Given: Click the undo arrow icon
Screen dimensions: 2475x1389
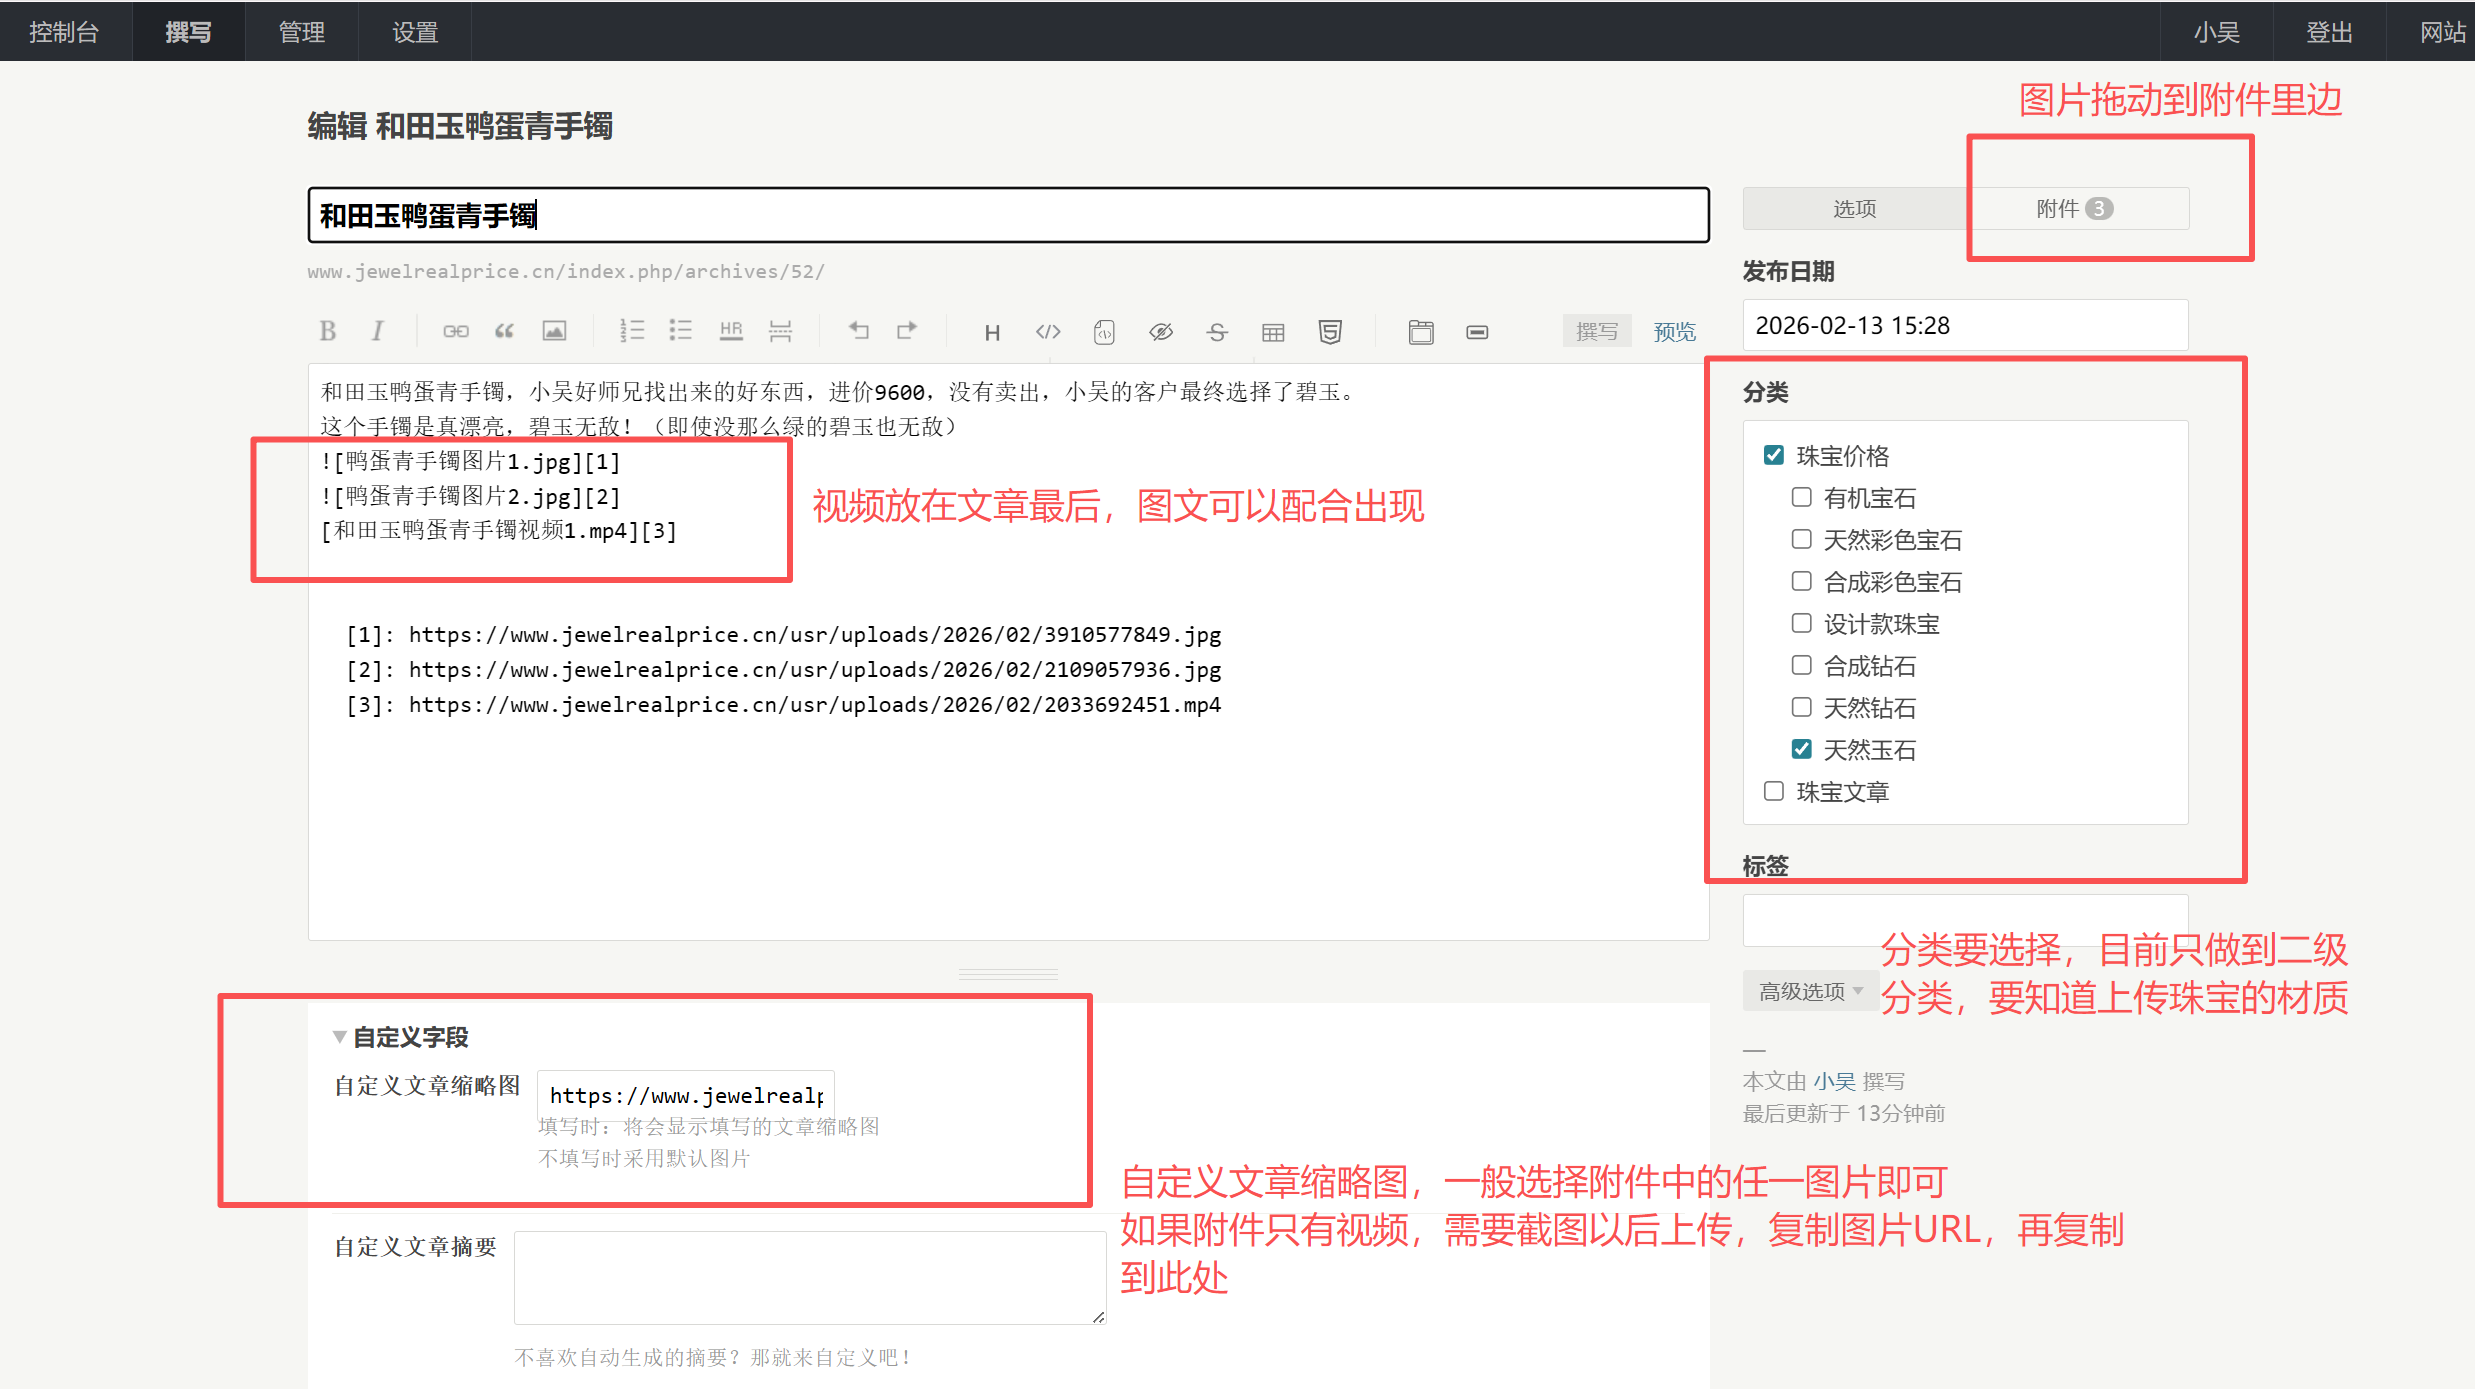Looking at the screenshot, I should [858, 331].
